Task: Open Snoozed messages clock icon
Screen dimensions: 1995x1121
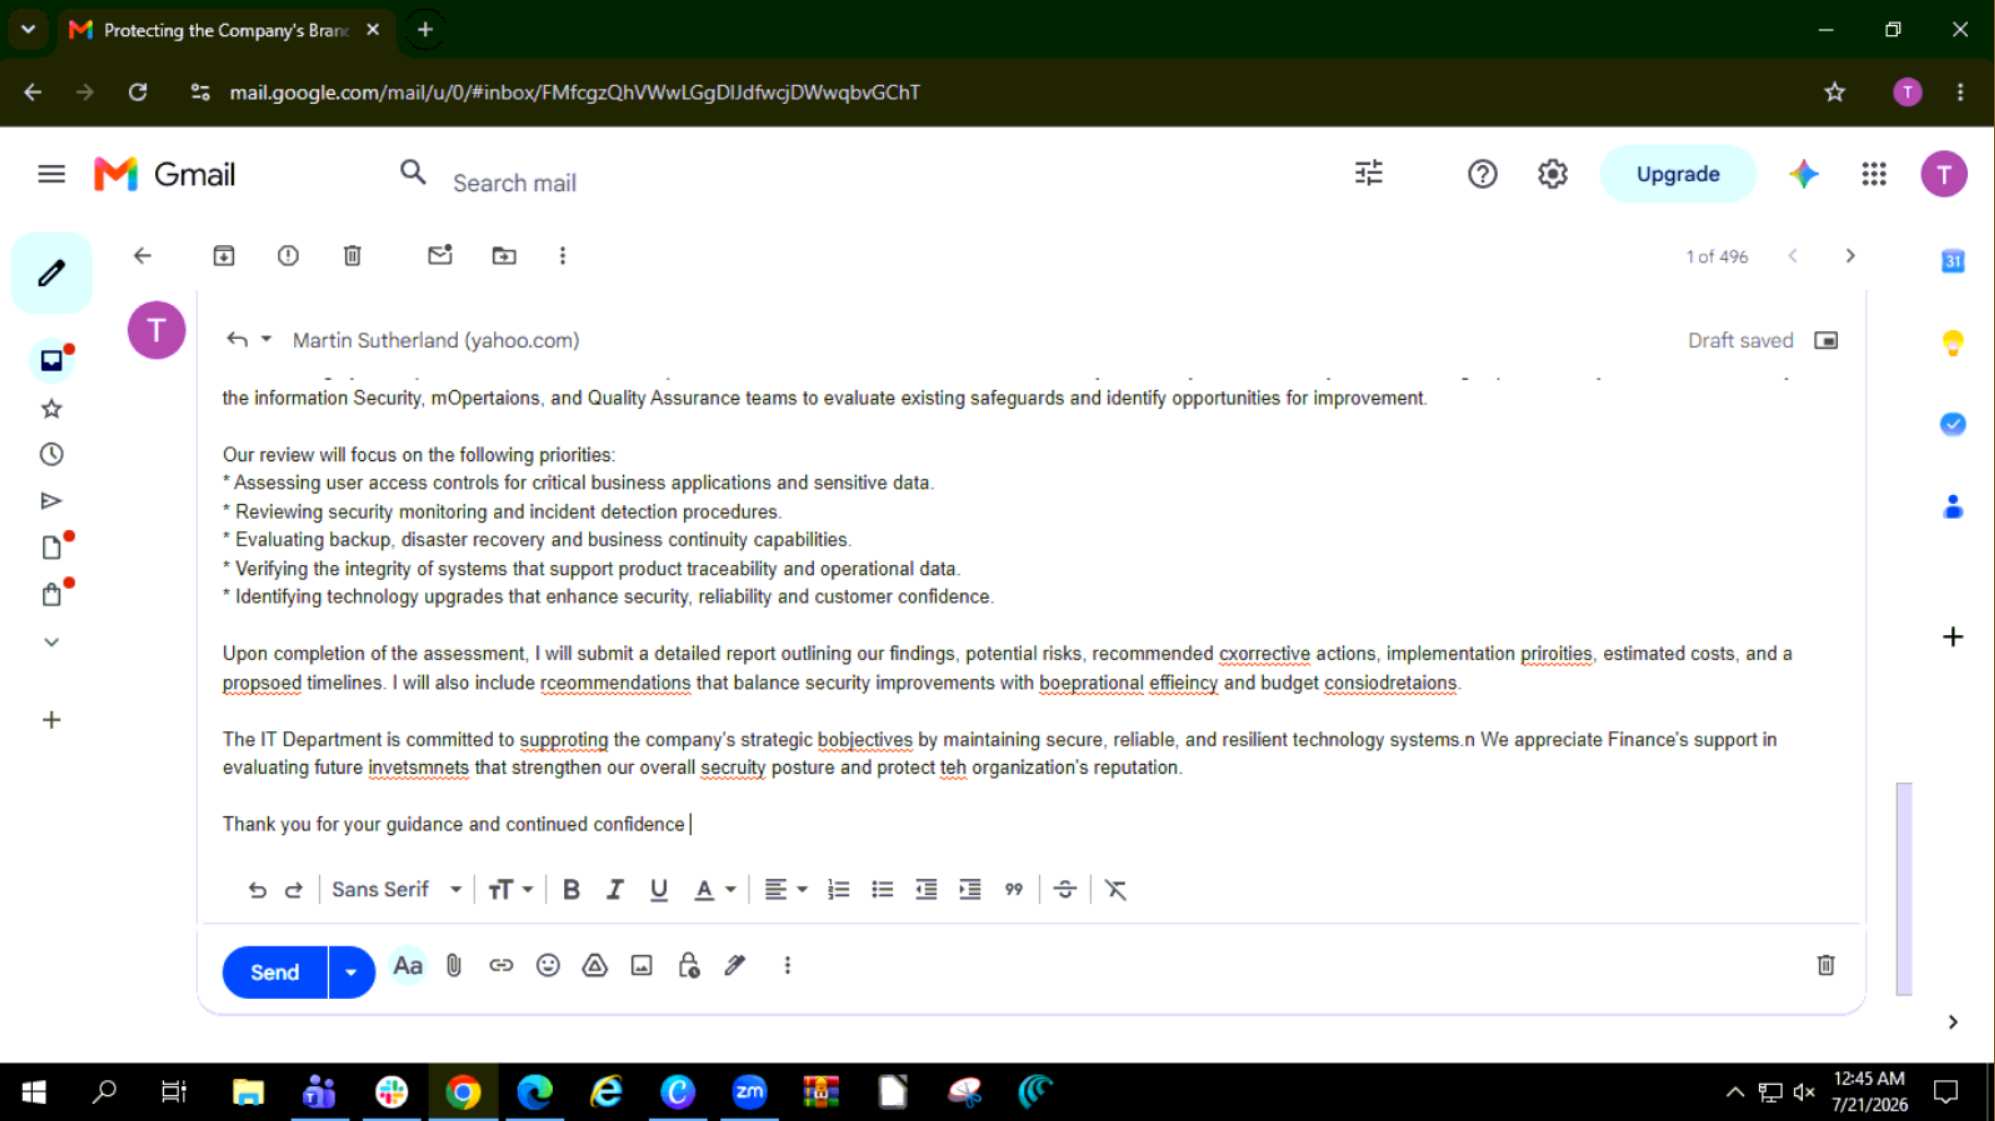Action: click(51, 454)
